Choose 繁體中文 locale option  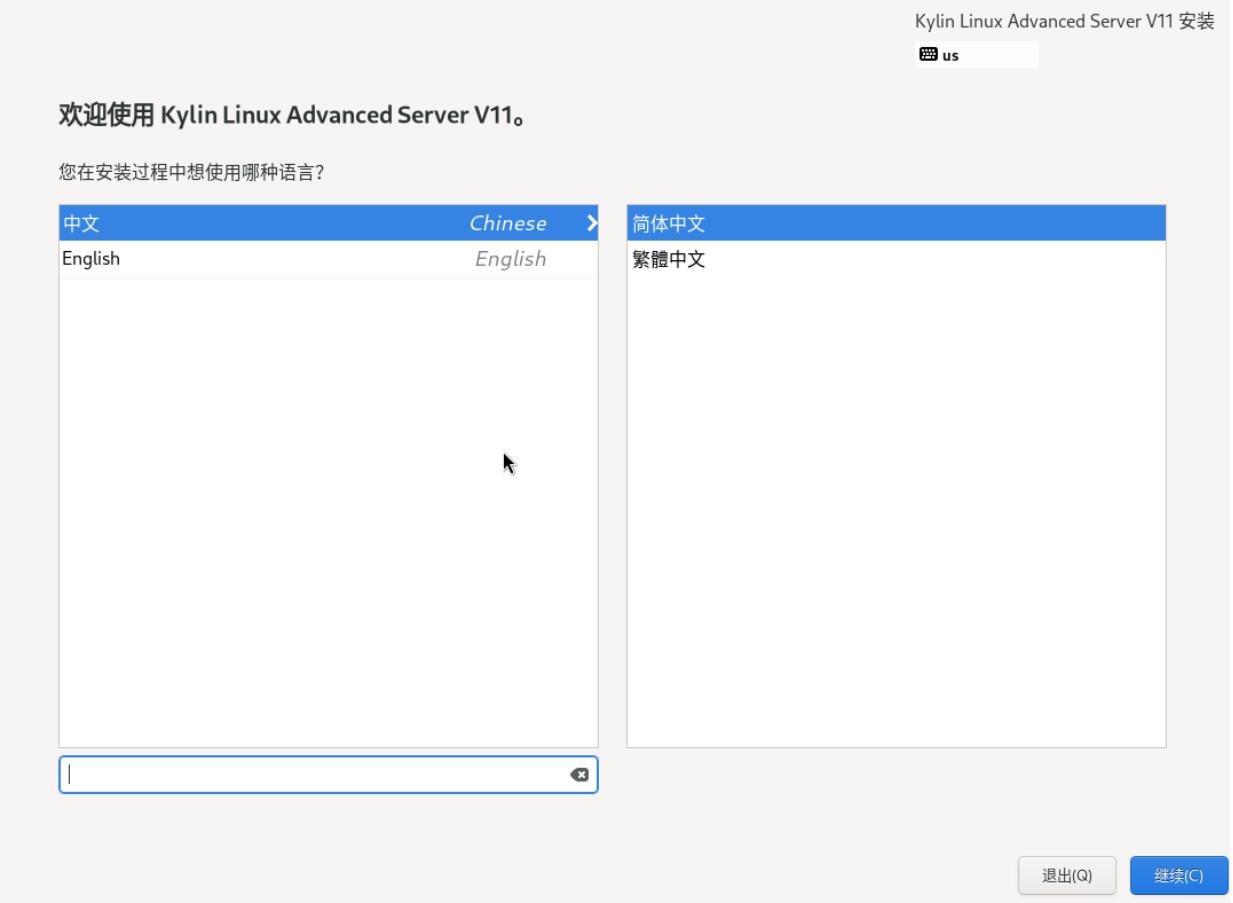pos(670,260)
